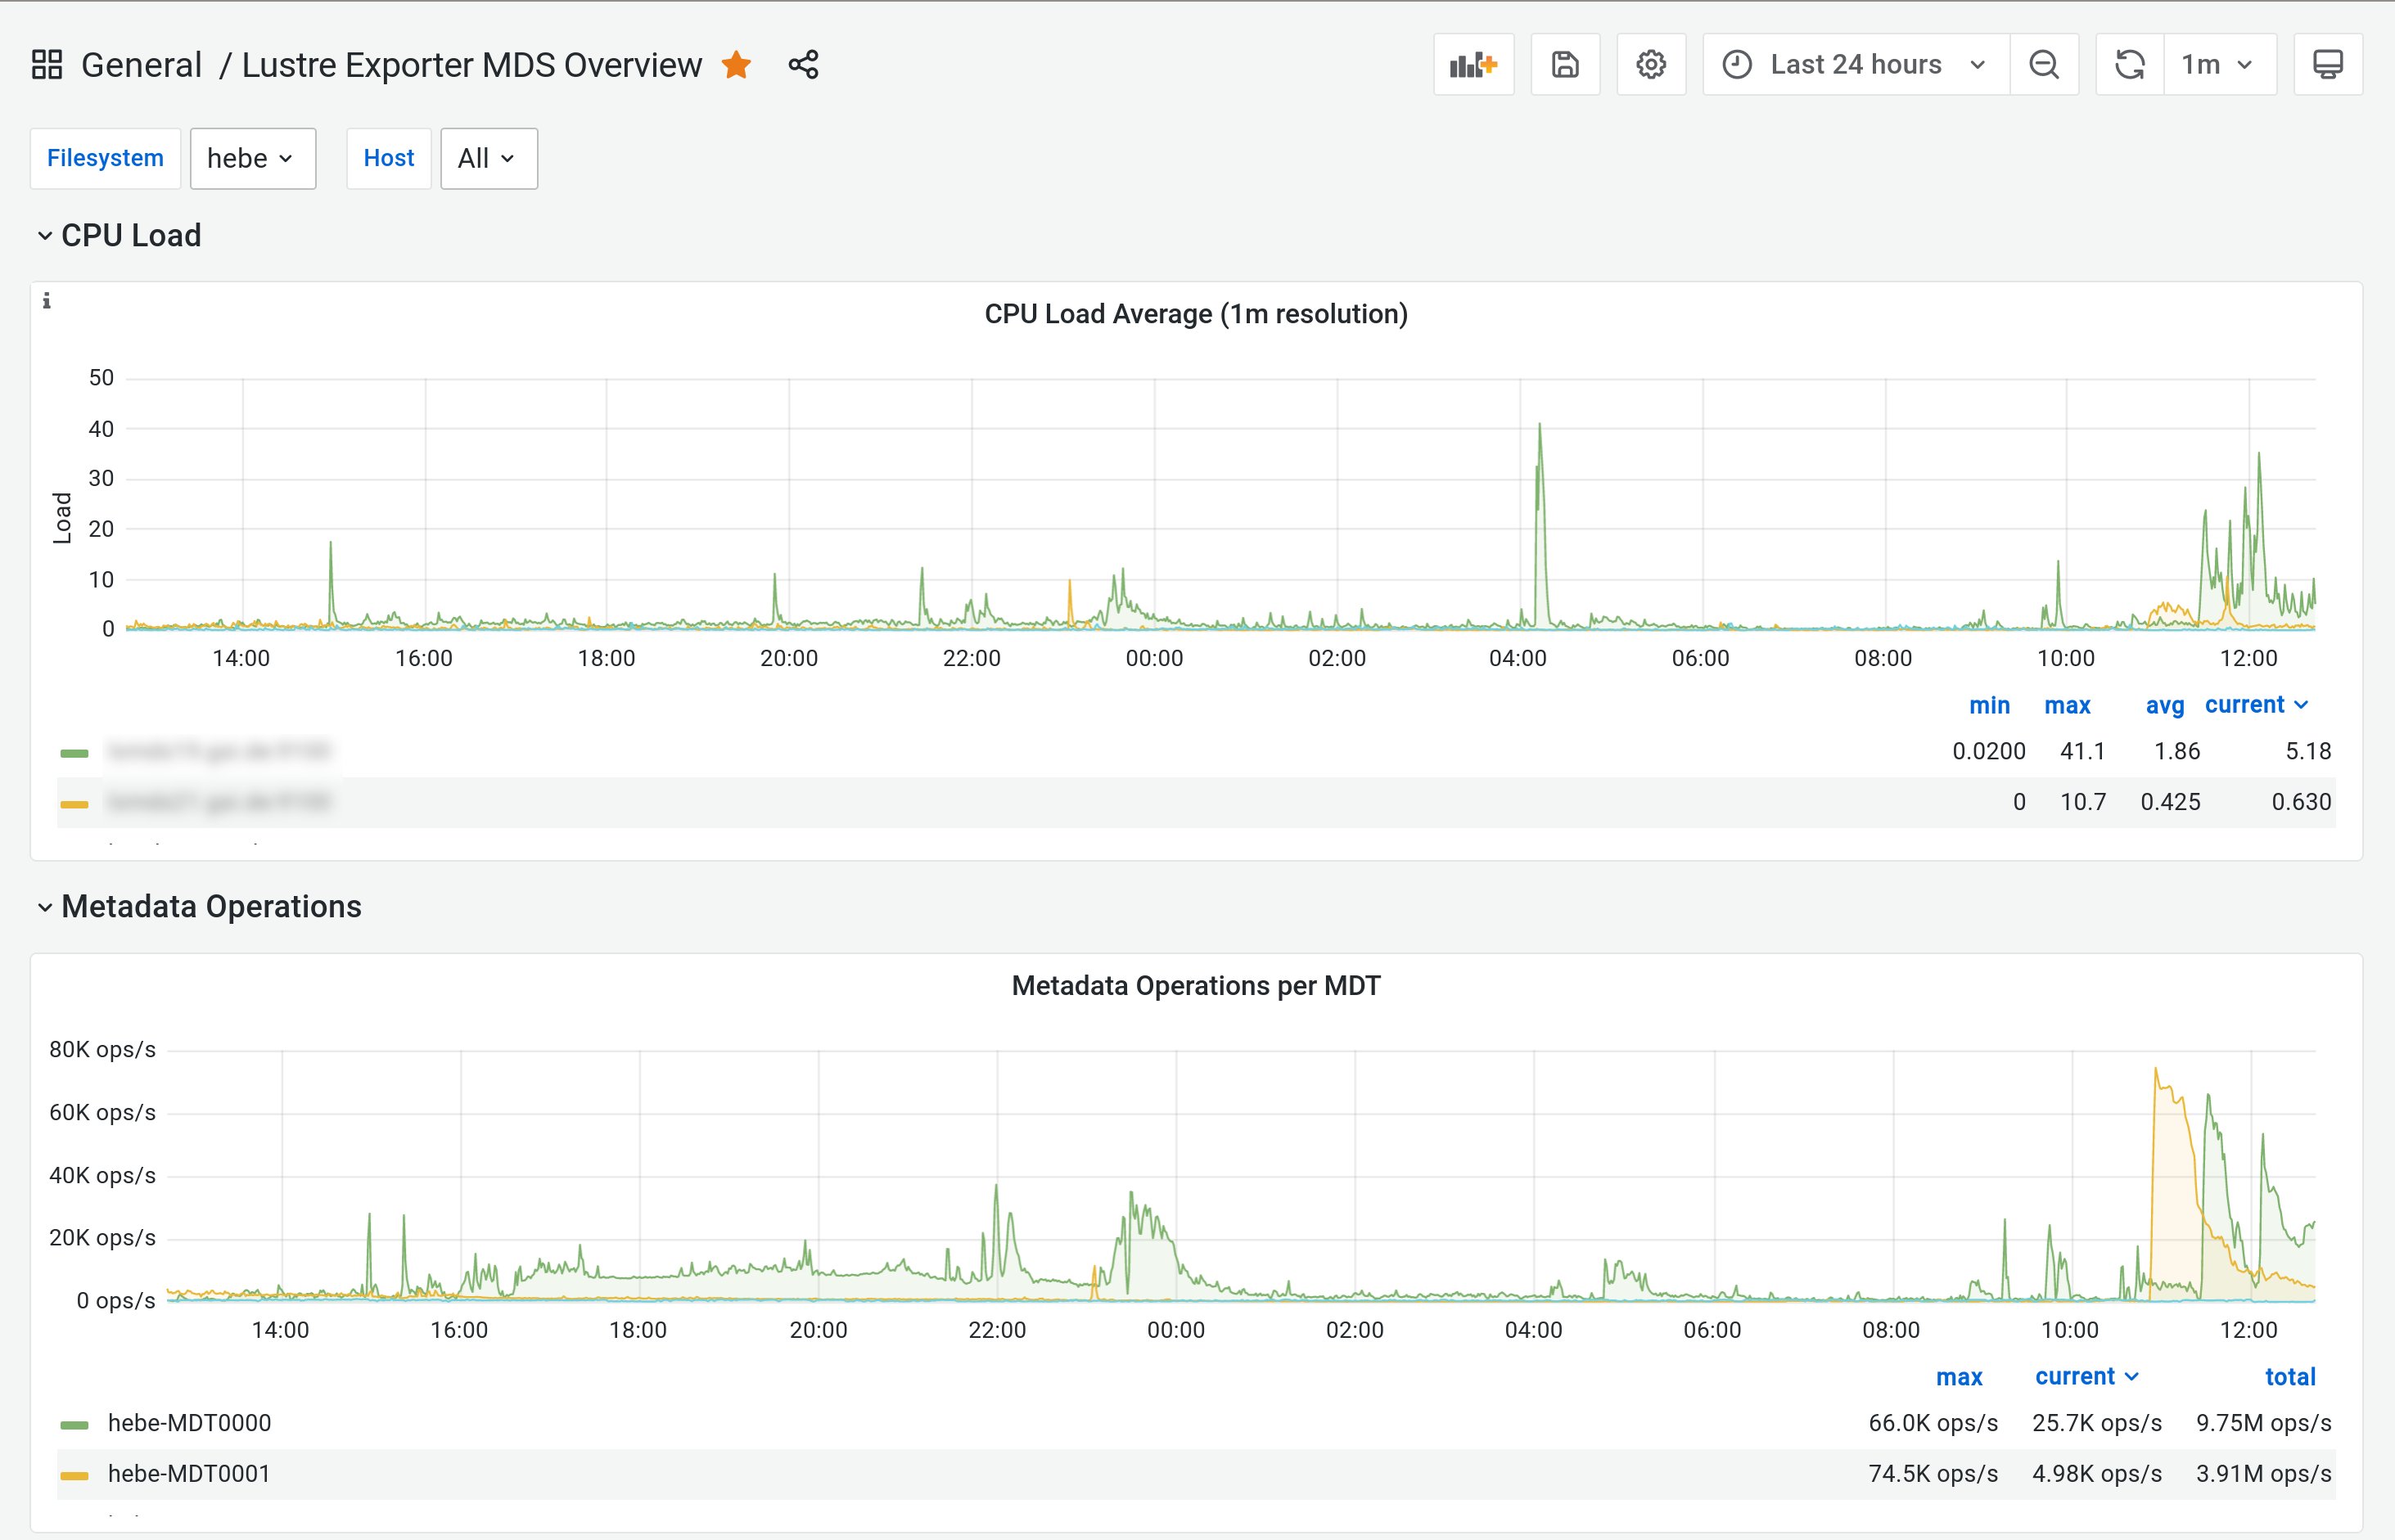
Task: Click the dashboards grid icon
Action: (47, 65)
